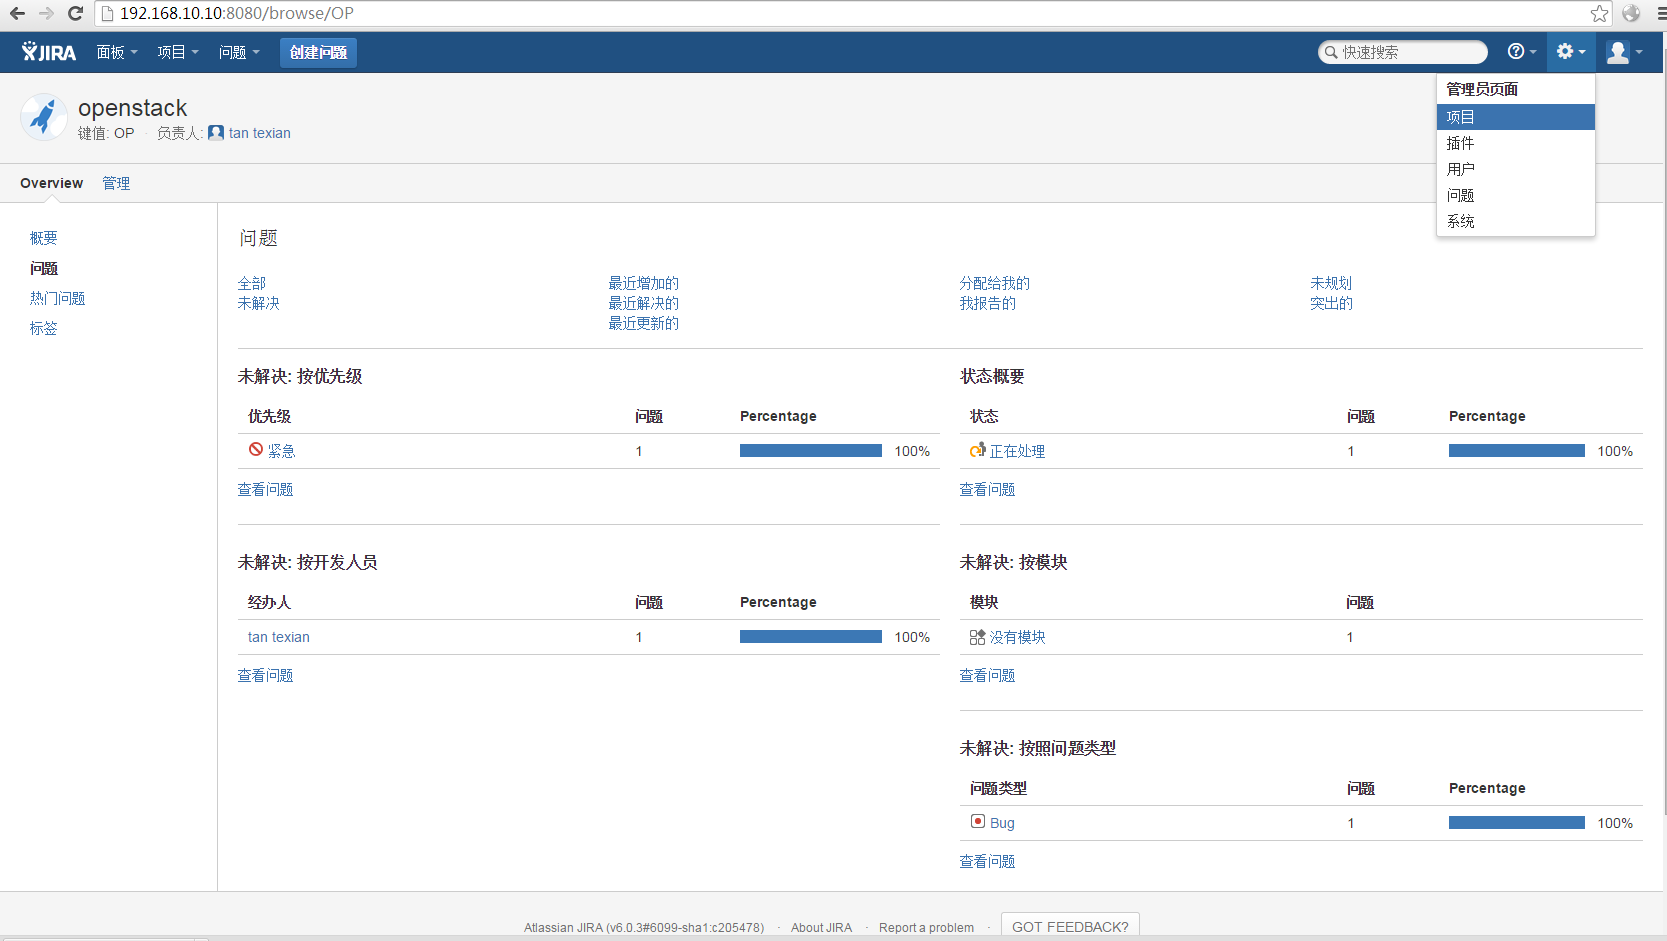Image resolution: width=1667 pixels, height=941 pixels.
Task: Click the 管理员页面 menu heading
Action: (1482, 89)
